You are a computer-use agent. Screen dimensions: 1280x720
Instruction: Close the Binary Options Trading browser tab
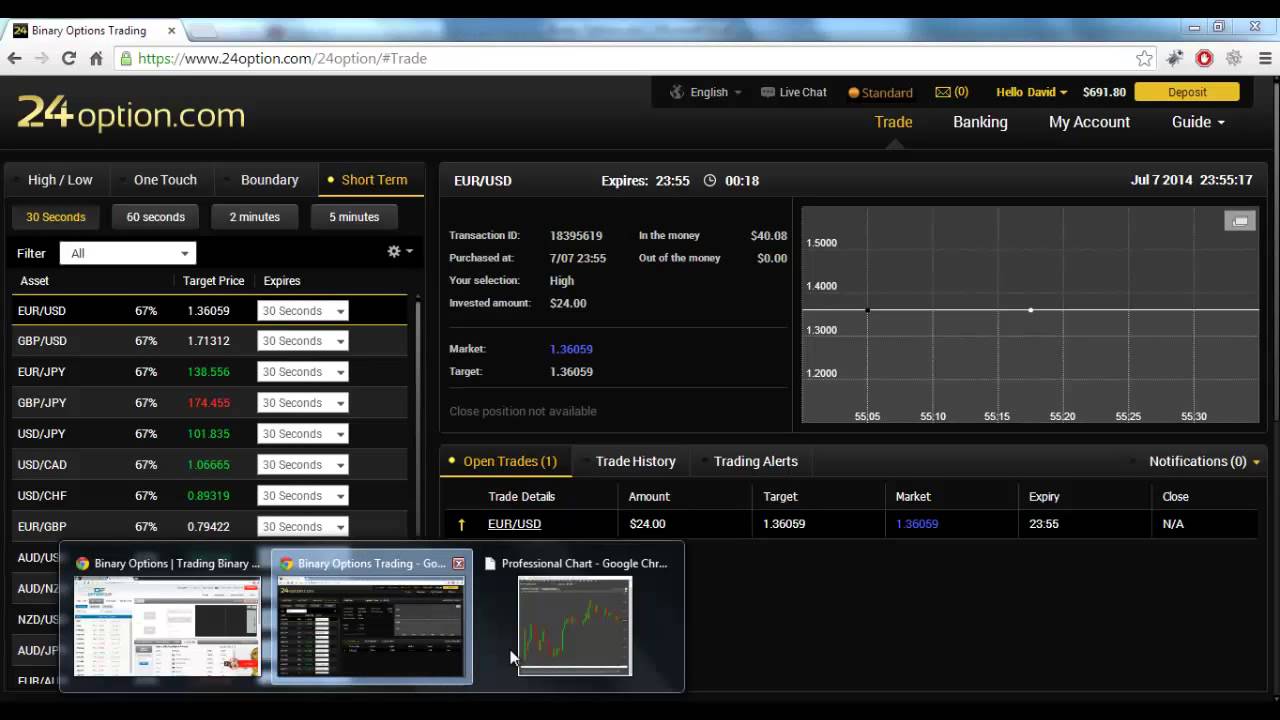pyautogui.click(x=171, y=30)
